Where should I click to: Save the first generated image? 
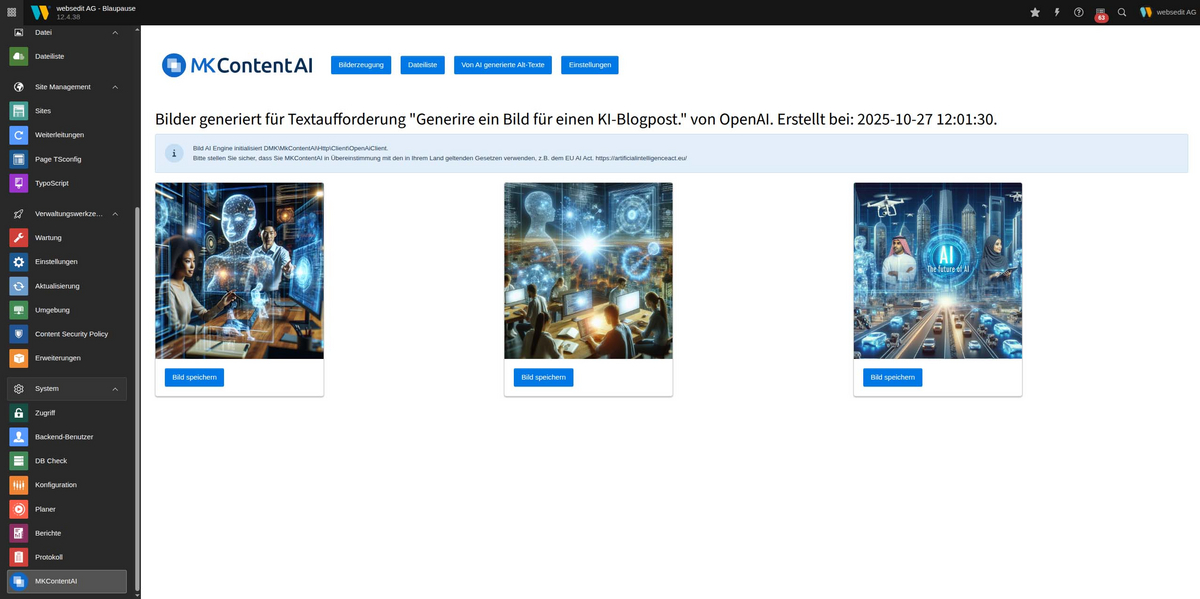[x=194, y=377]
